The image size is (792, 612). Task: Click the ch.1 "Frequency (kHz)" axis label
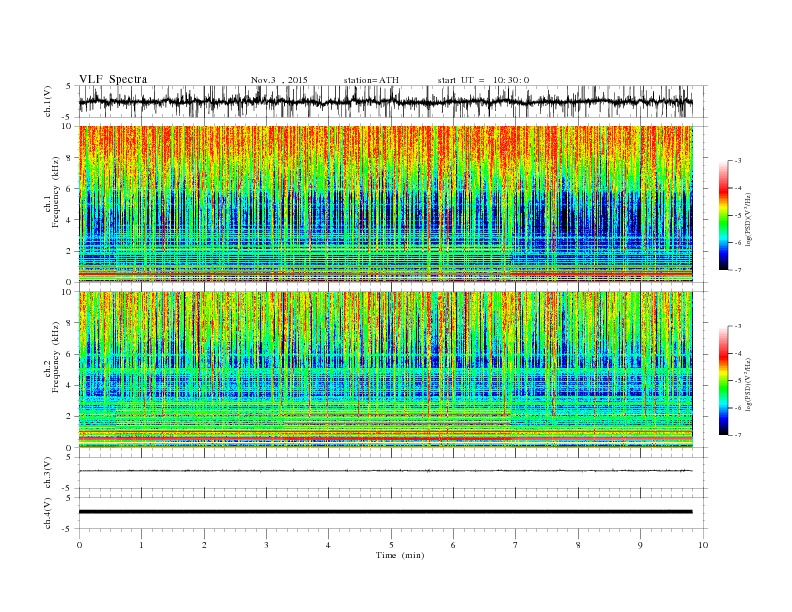(56, 192)
